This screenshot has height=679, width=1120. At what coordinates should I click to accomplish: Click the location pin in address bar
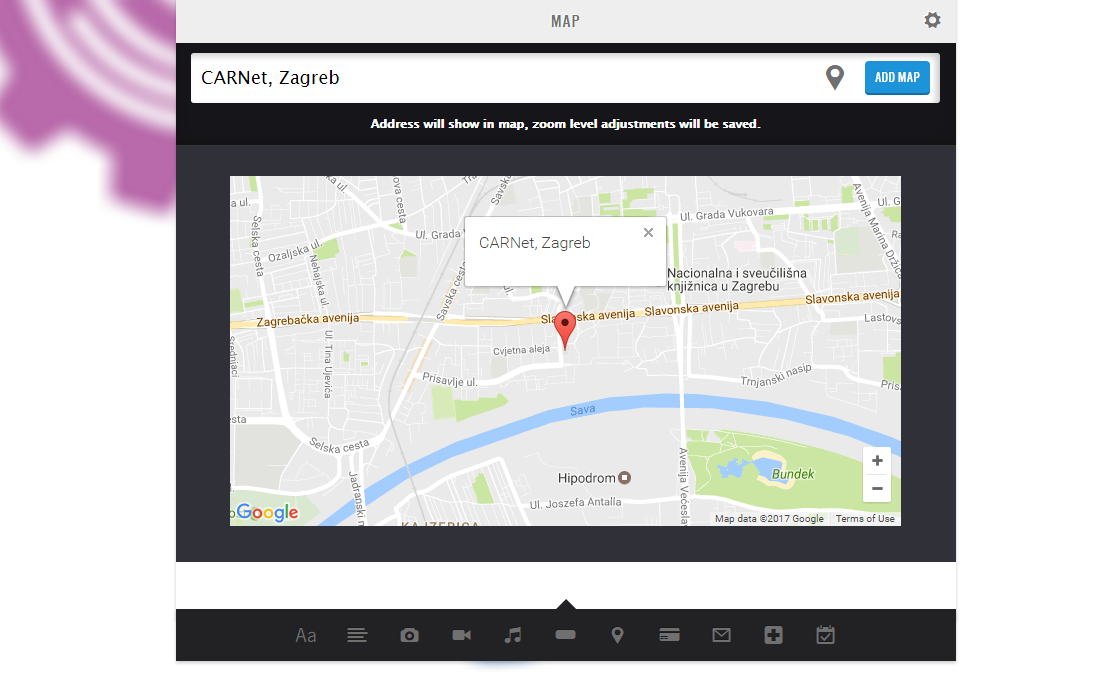pyautogui.click(x=835, y=78)
